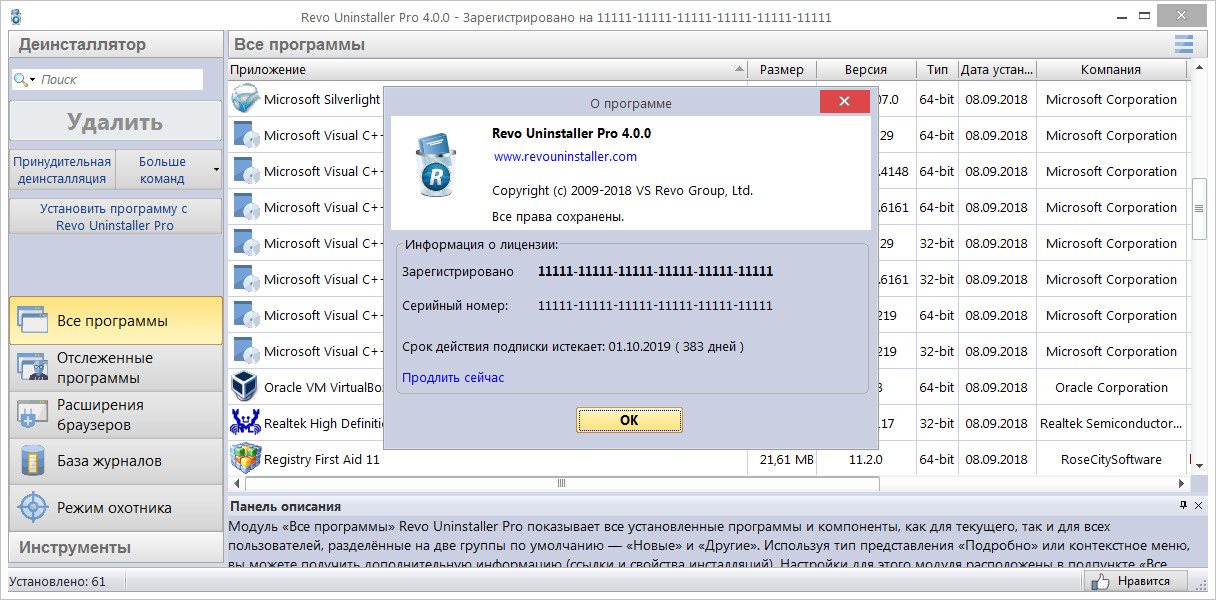Viewport: 1216px width, 600px height.
Task: Open the Logs Database section
Action: (115, 461)
